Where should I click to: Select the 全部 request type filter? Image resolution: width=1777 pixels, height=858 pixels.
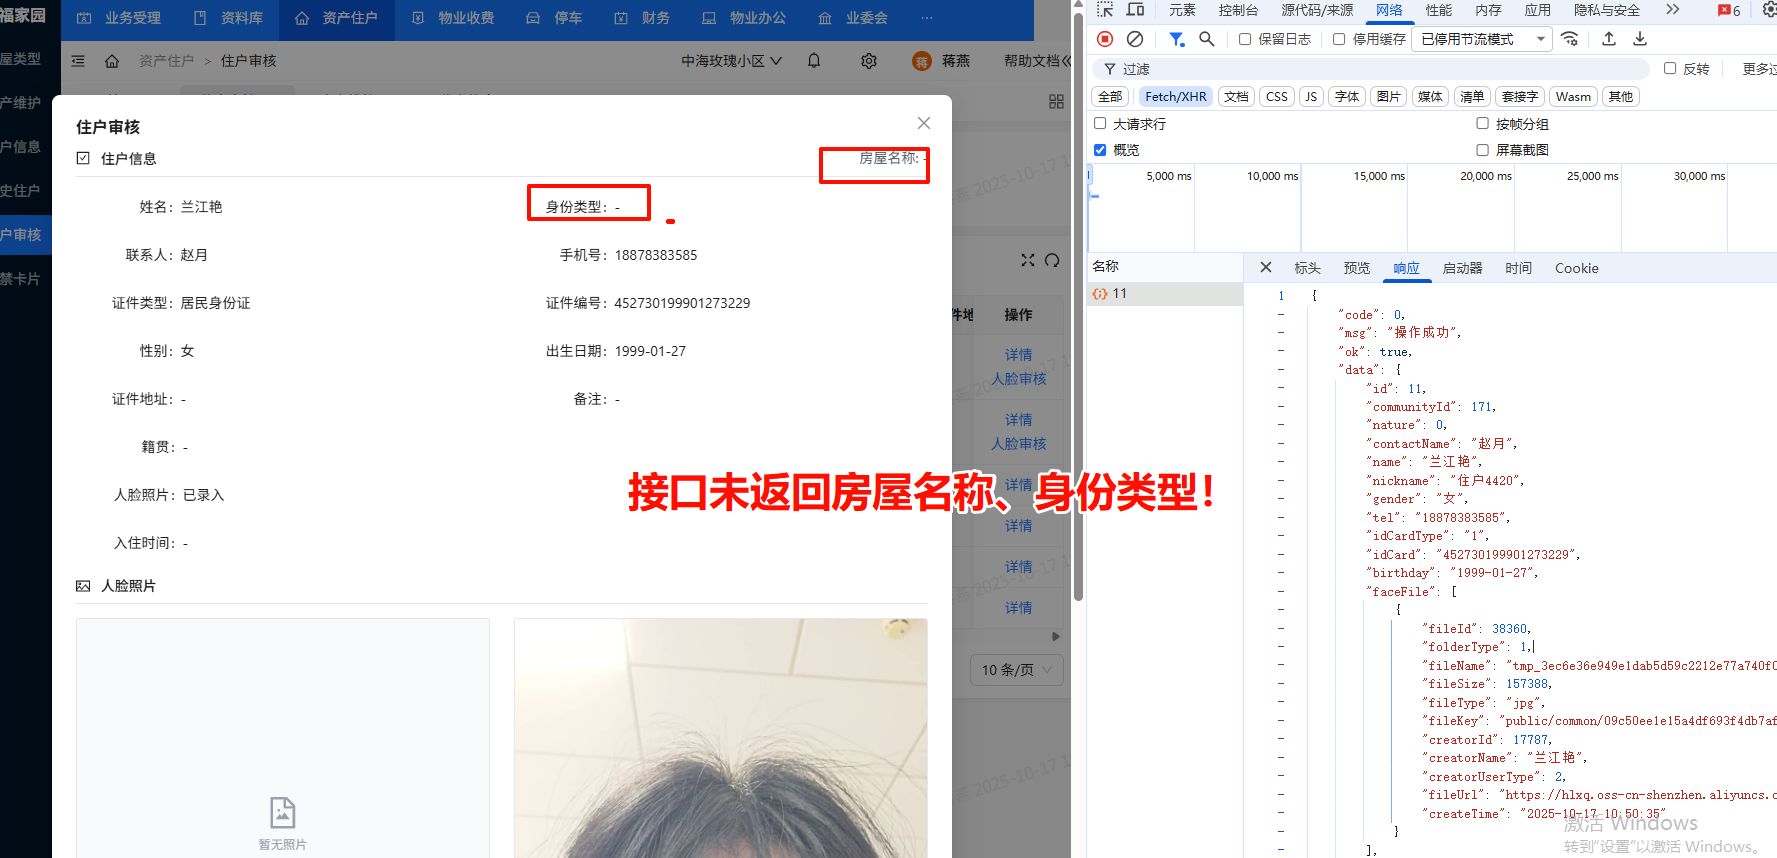pyautogui.click(x=1110, y=97)
